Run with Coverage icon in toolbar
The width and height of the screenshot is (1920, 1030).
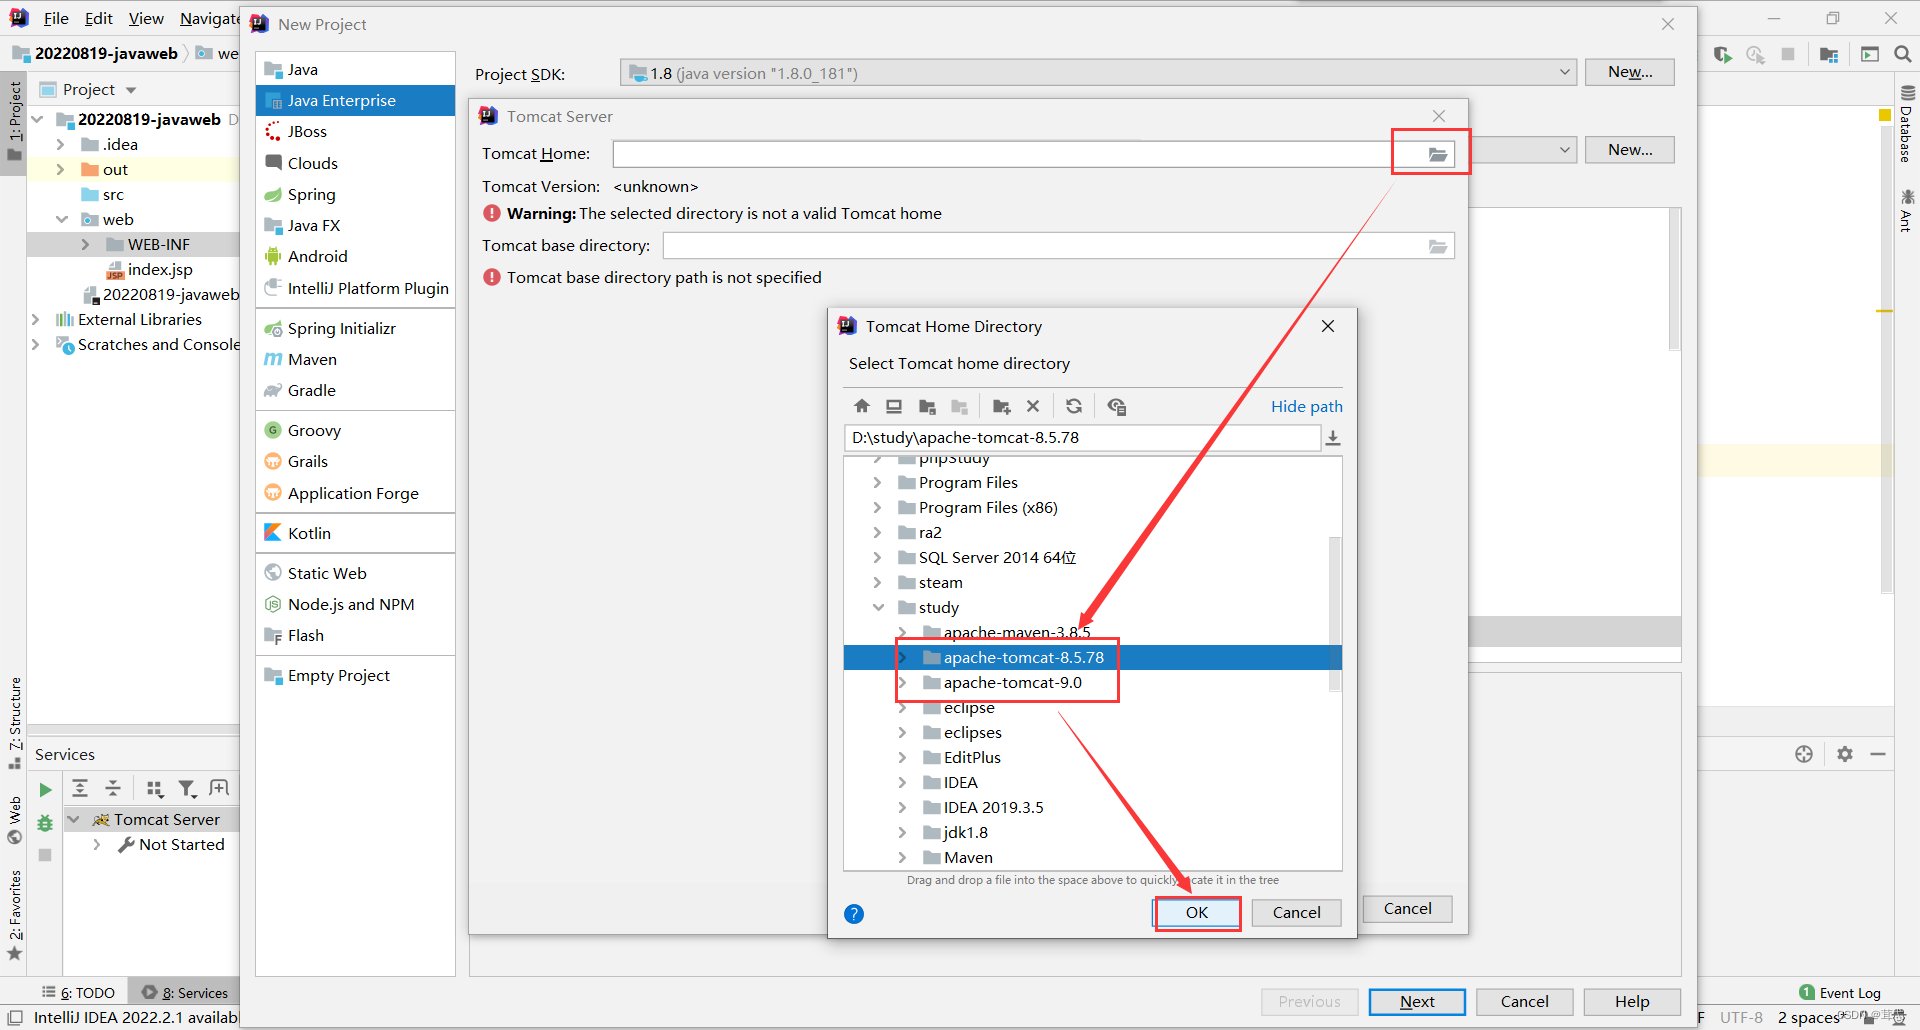1722,54
